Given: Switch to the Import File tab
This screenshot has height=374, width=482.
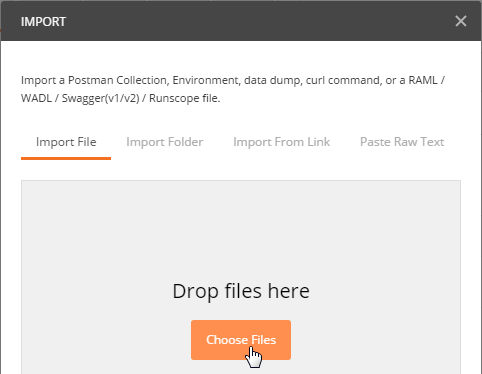Looking at the screenshot, I should point(66,142).
